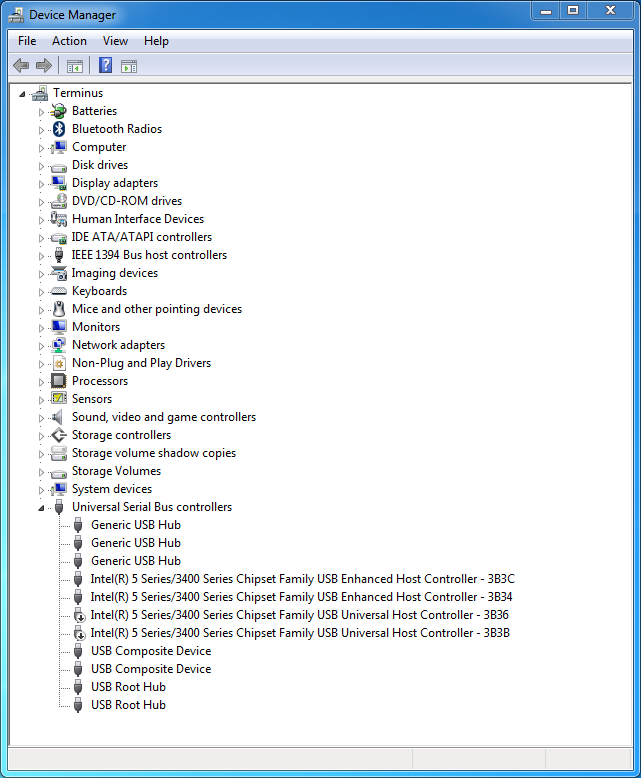Select the Sensors text label

coord(92,399)
